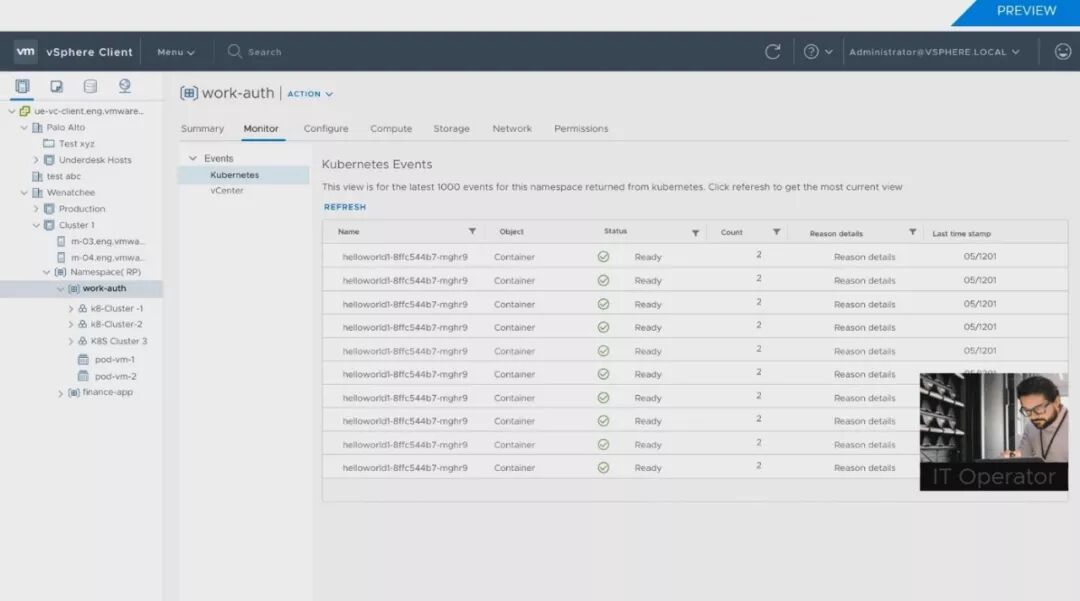Select the Hosts and Clusters view icon
The image size is (1080, 601).
coord(22,86)
